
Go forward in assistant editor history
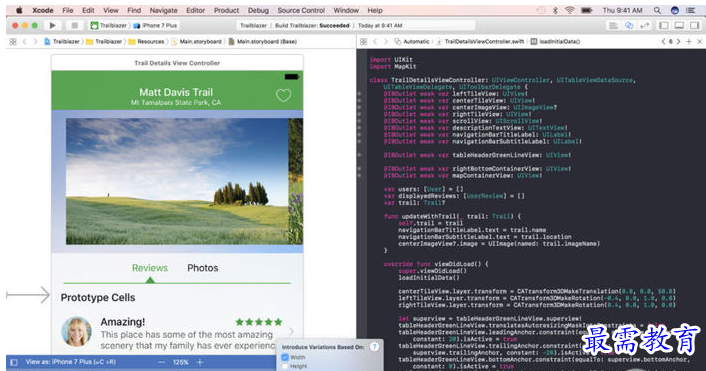[385, 41]
